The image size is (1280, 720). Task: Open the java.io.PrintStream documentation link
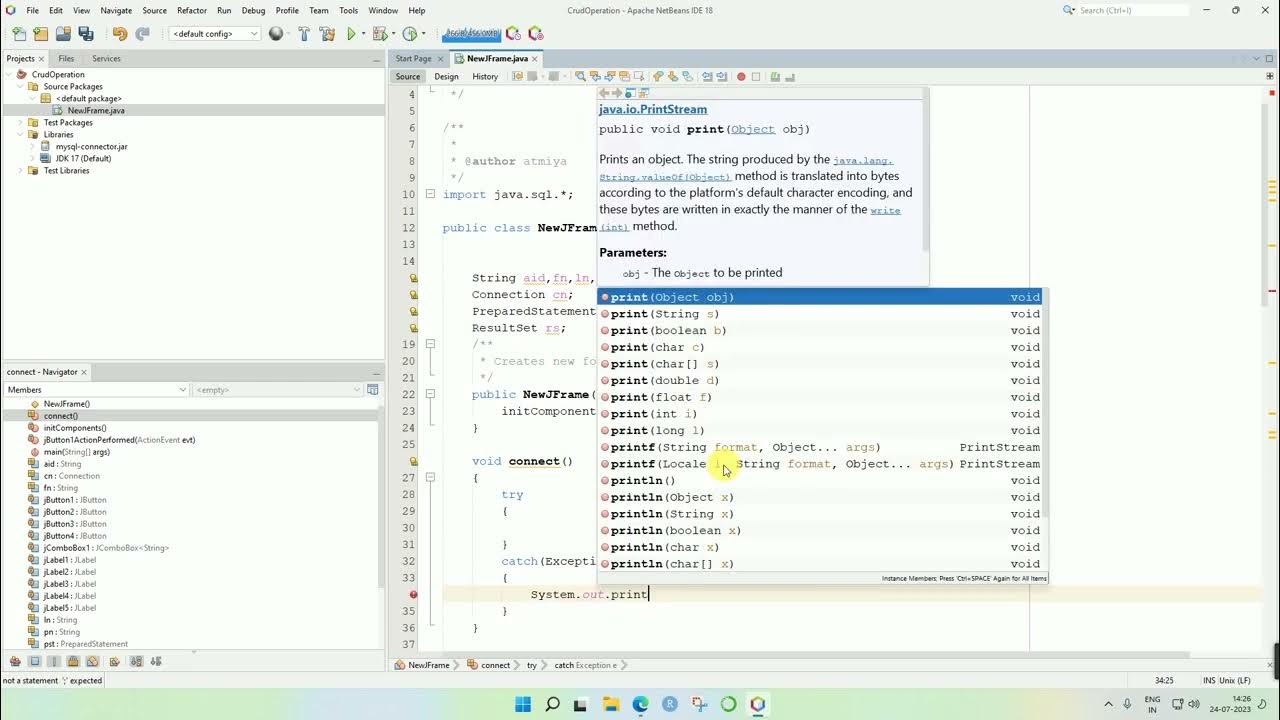point(653,109)
